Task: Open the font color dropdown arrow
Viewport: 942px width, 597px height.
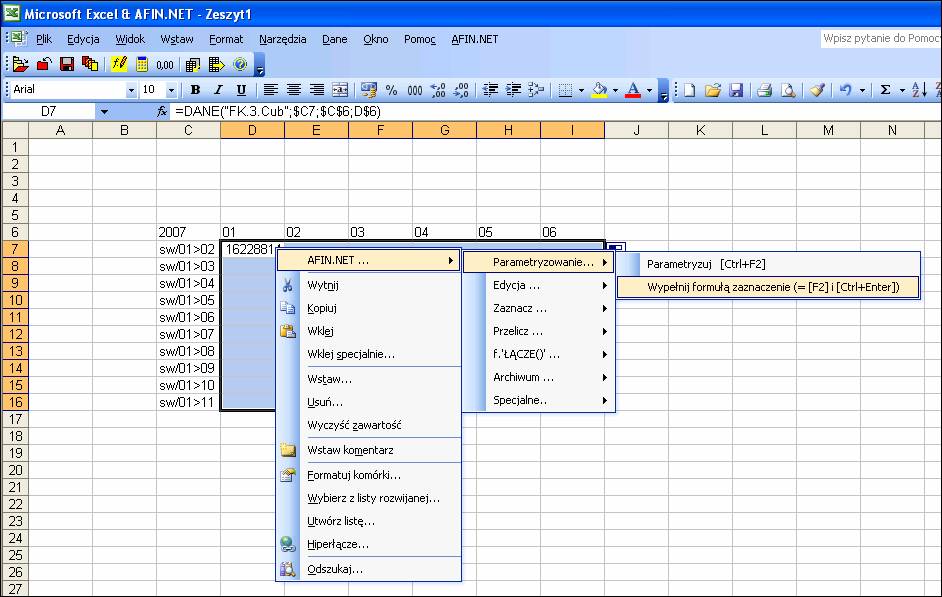Action: pyautogui.click(x=649, y=90)
